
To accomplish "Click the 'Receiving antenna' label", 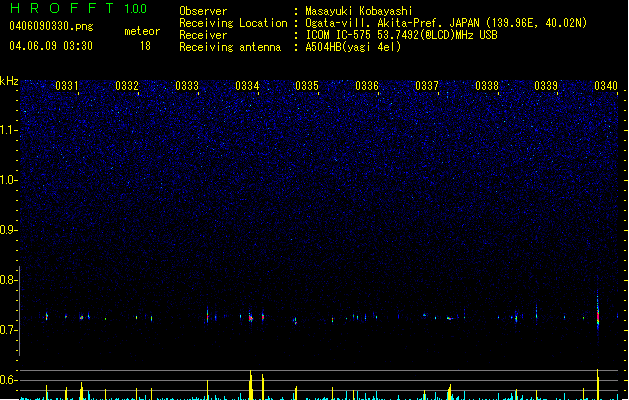I will point(230,47).
